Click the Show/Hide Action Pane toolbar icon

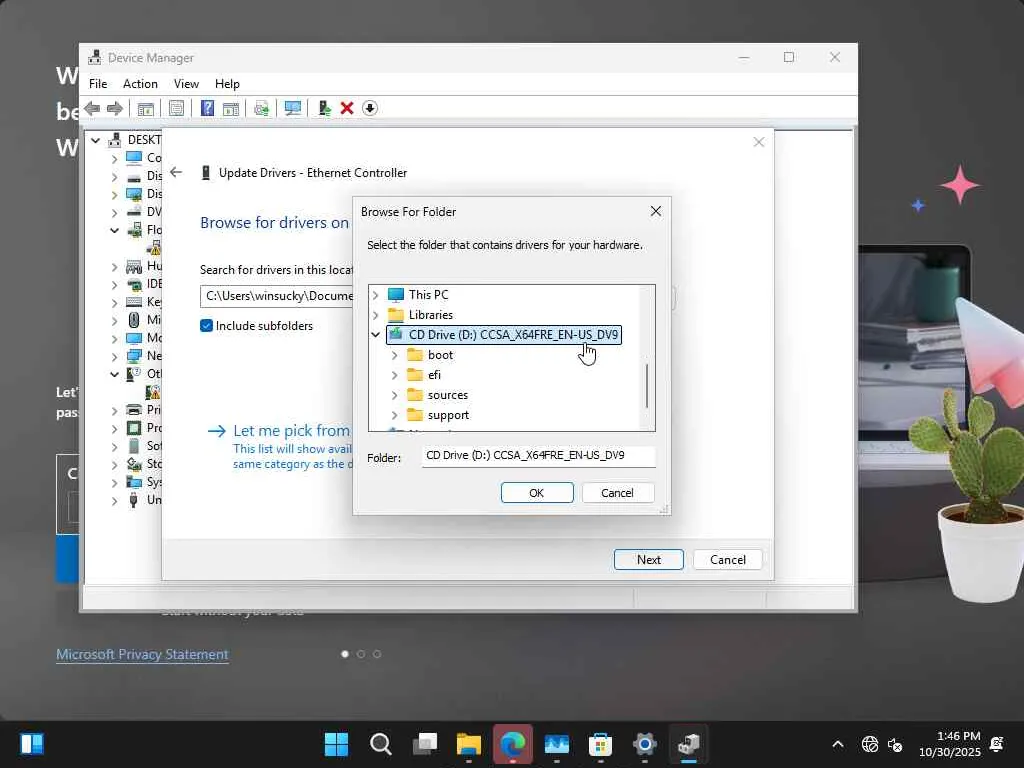coord(231,108)
